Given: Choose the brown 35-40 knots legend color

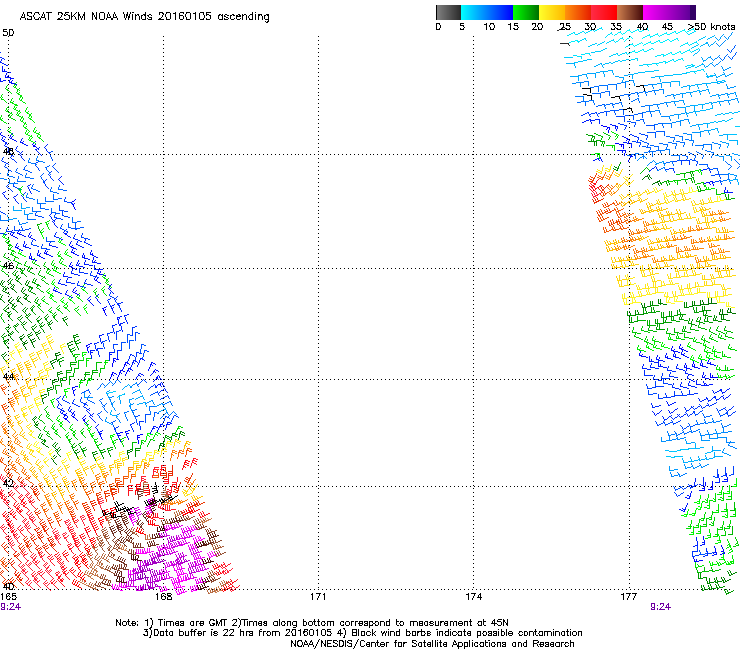Looking at the screenshot, I should (630, 12).
